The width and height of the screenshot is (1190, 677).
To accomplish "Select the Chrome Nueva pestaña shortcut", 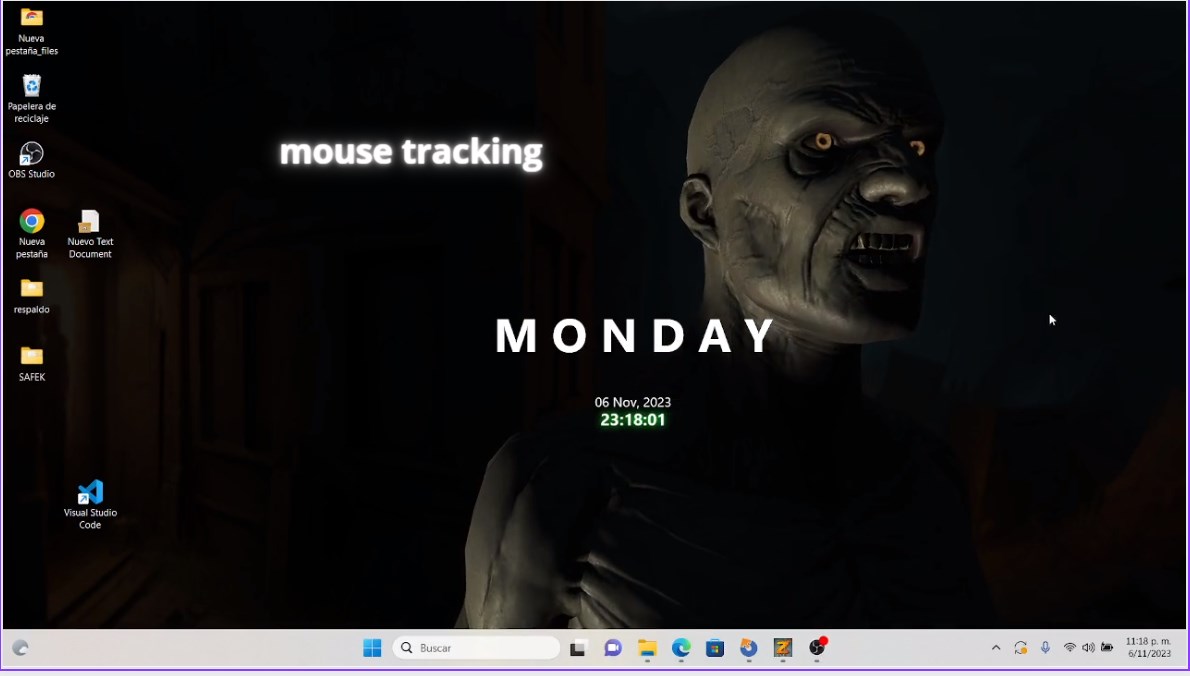I will (31, 234).
